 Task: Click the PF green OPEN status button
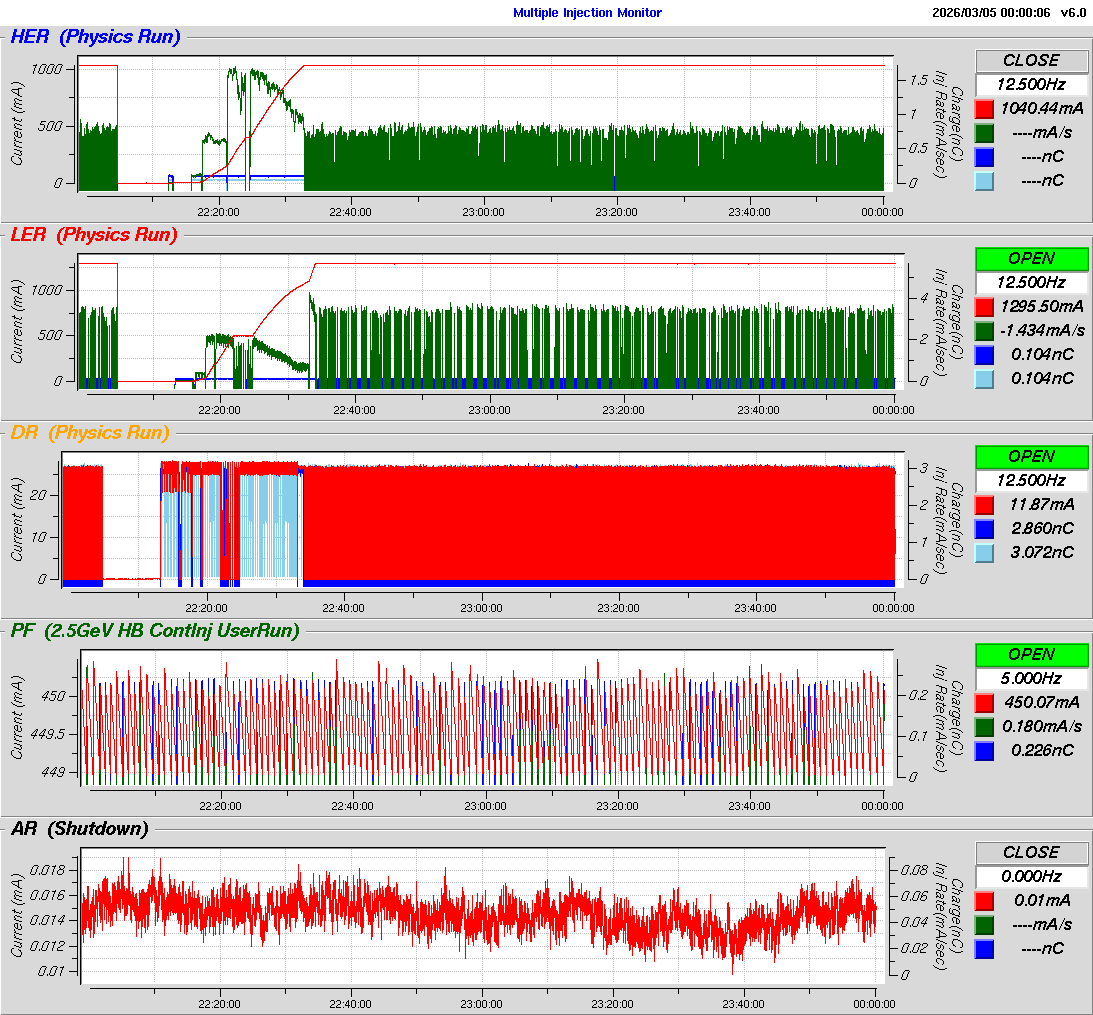1031,654
